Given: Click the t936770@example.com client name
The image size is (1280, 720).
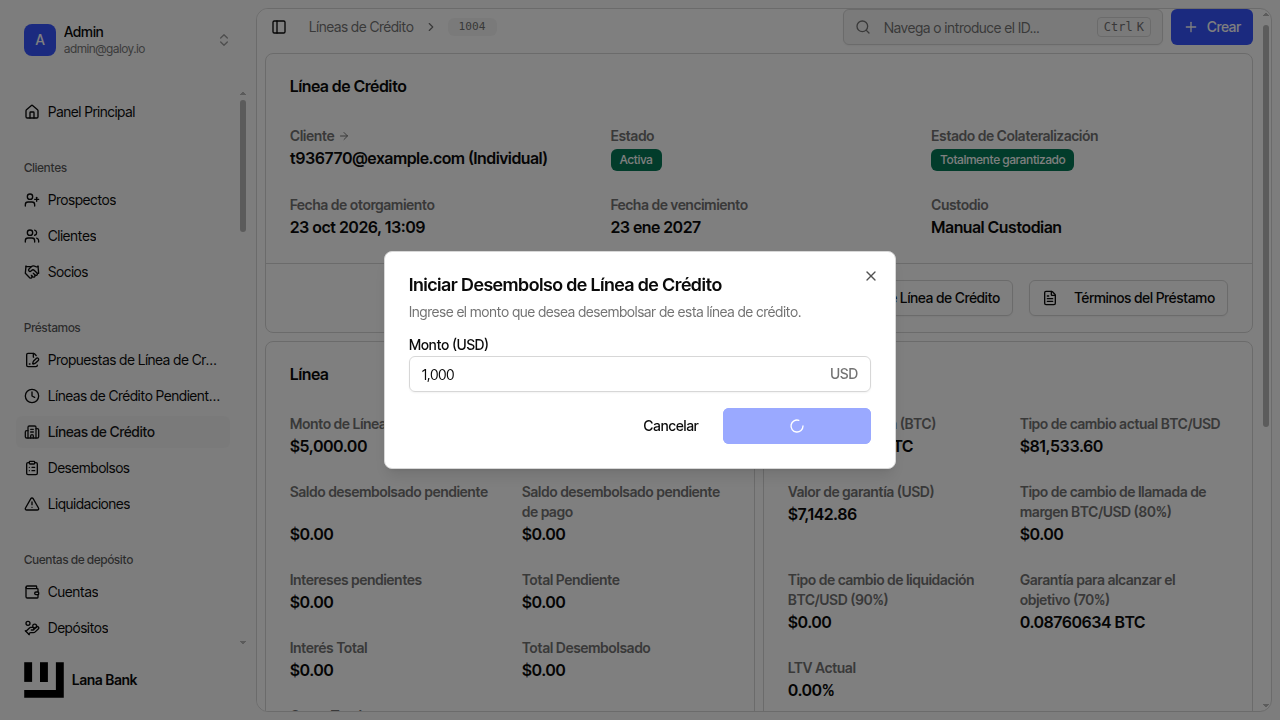Looking at the screenshot, I should tap(419, 158).
